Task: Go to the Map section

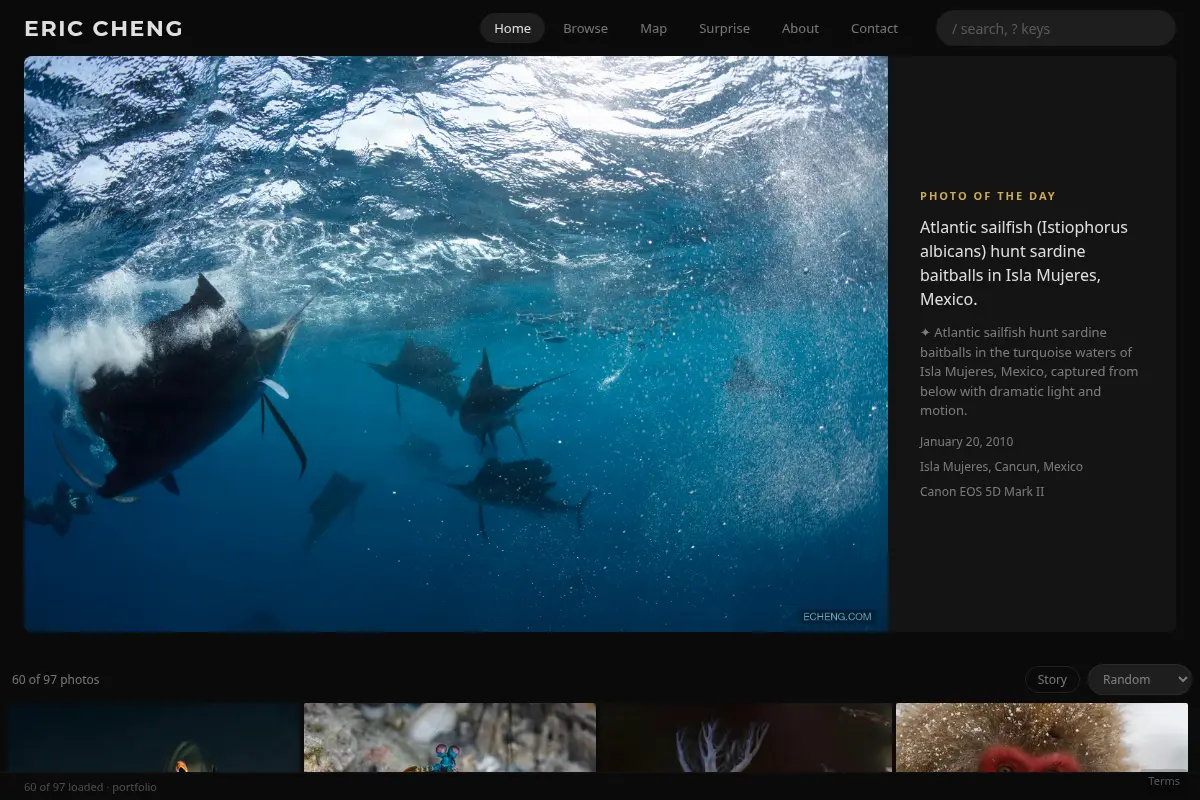Action: tap(653, 28)
